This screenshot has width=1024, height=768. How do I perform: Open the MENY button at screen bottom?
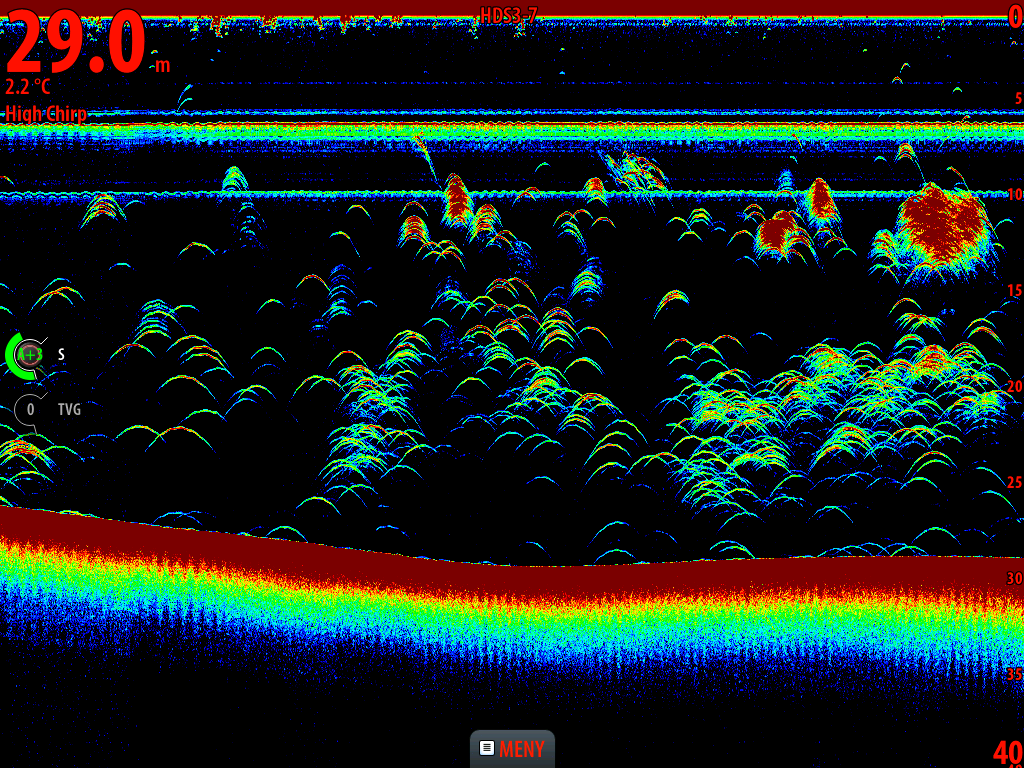pos(511,748)
